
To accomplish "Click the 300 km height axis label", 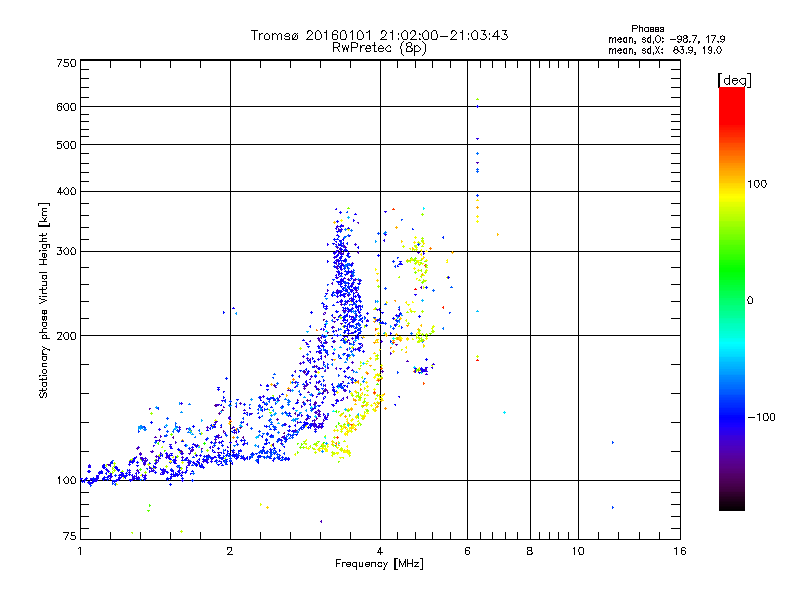I will (66, 252).
